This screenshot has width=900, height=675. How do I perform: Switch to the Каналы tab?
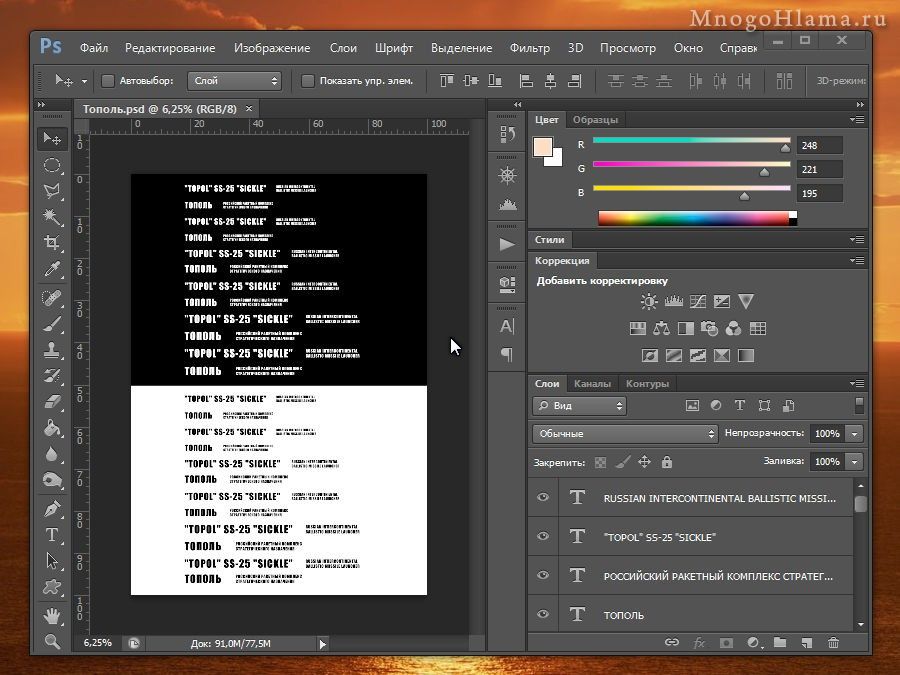pyautogui.click(x=593, y=383)
